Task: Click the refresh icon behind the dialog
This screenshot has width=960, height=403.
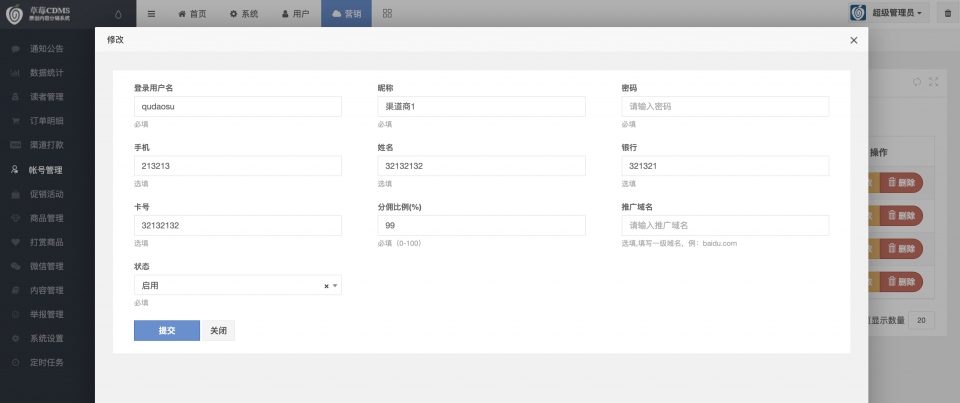Action: tap(917, 81)
